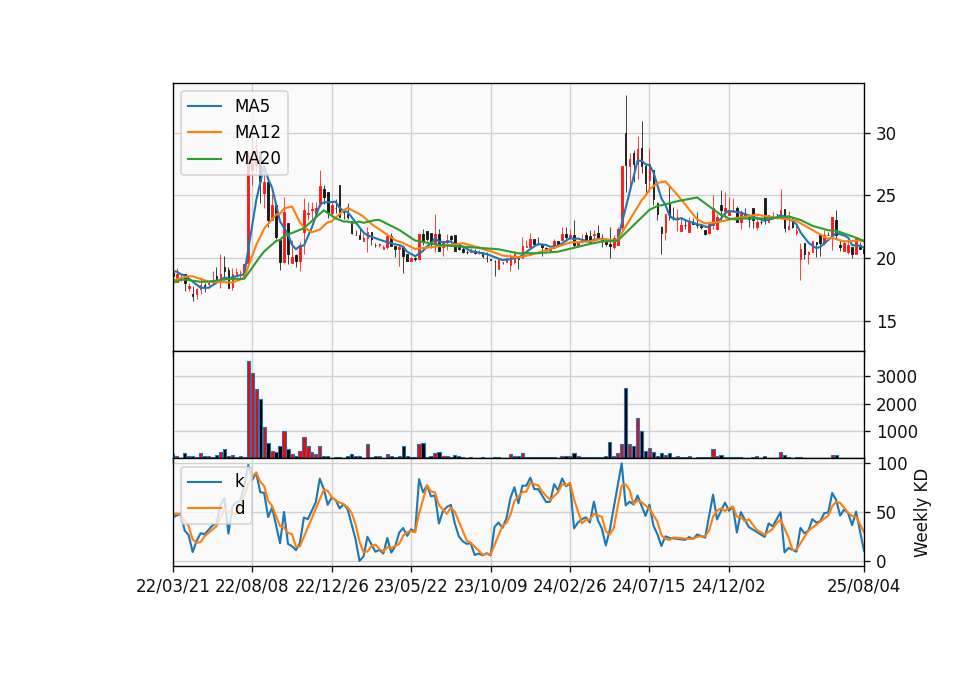The width and height of the screenshot is (960, 690).
Task: Click the price axis value 30
Action: point(886,134)
